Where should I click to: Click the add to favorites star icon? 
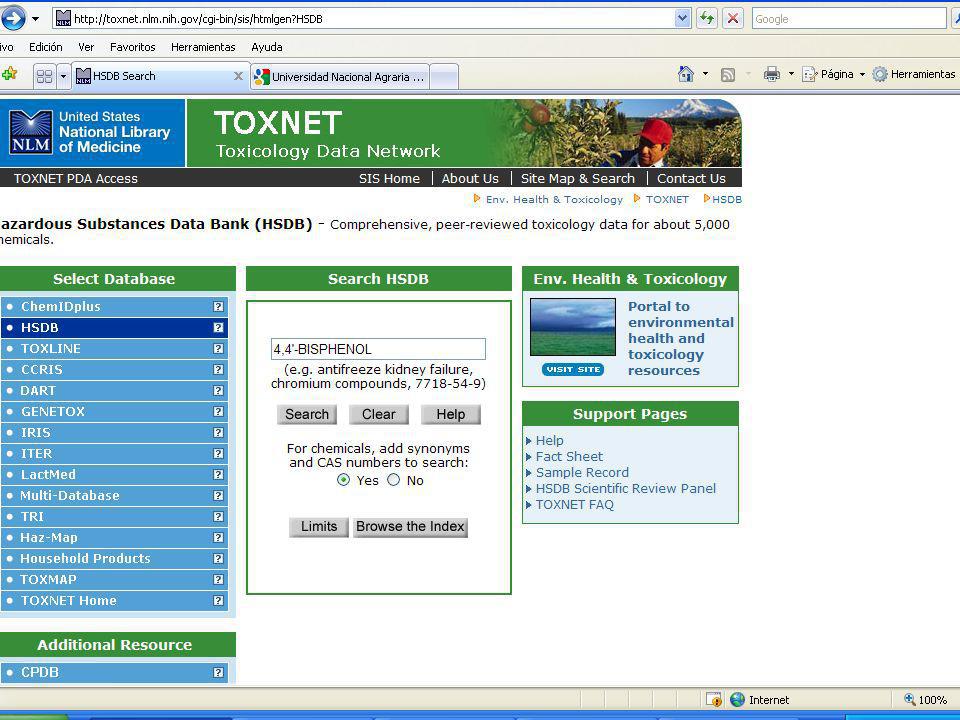9,75
